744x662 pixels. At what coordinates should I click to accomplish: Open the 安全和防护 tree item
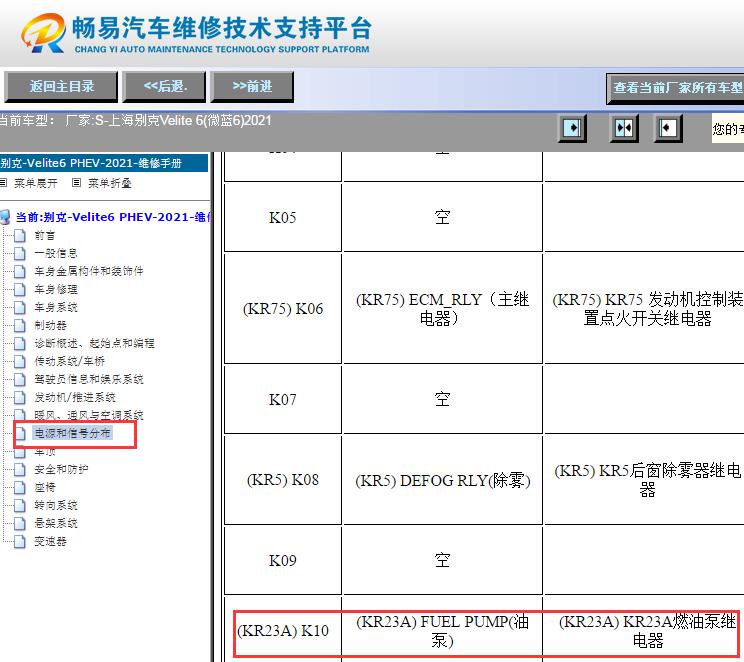click(x=61, y=469)
